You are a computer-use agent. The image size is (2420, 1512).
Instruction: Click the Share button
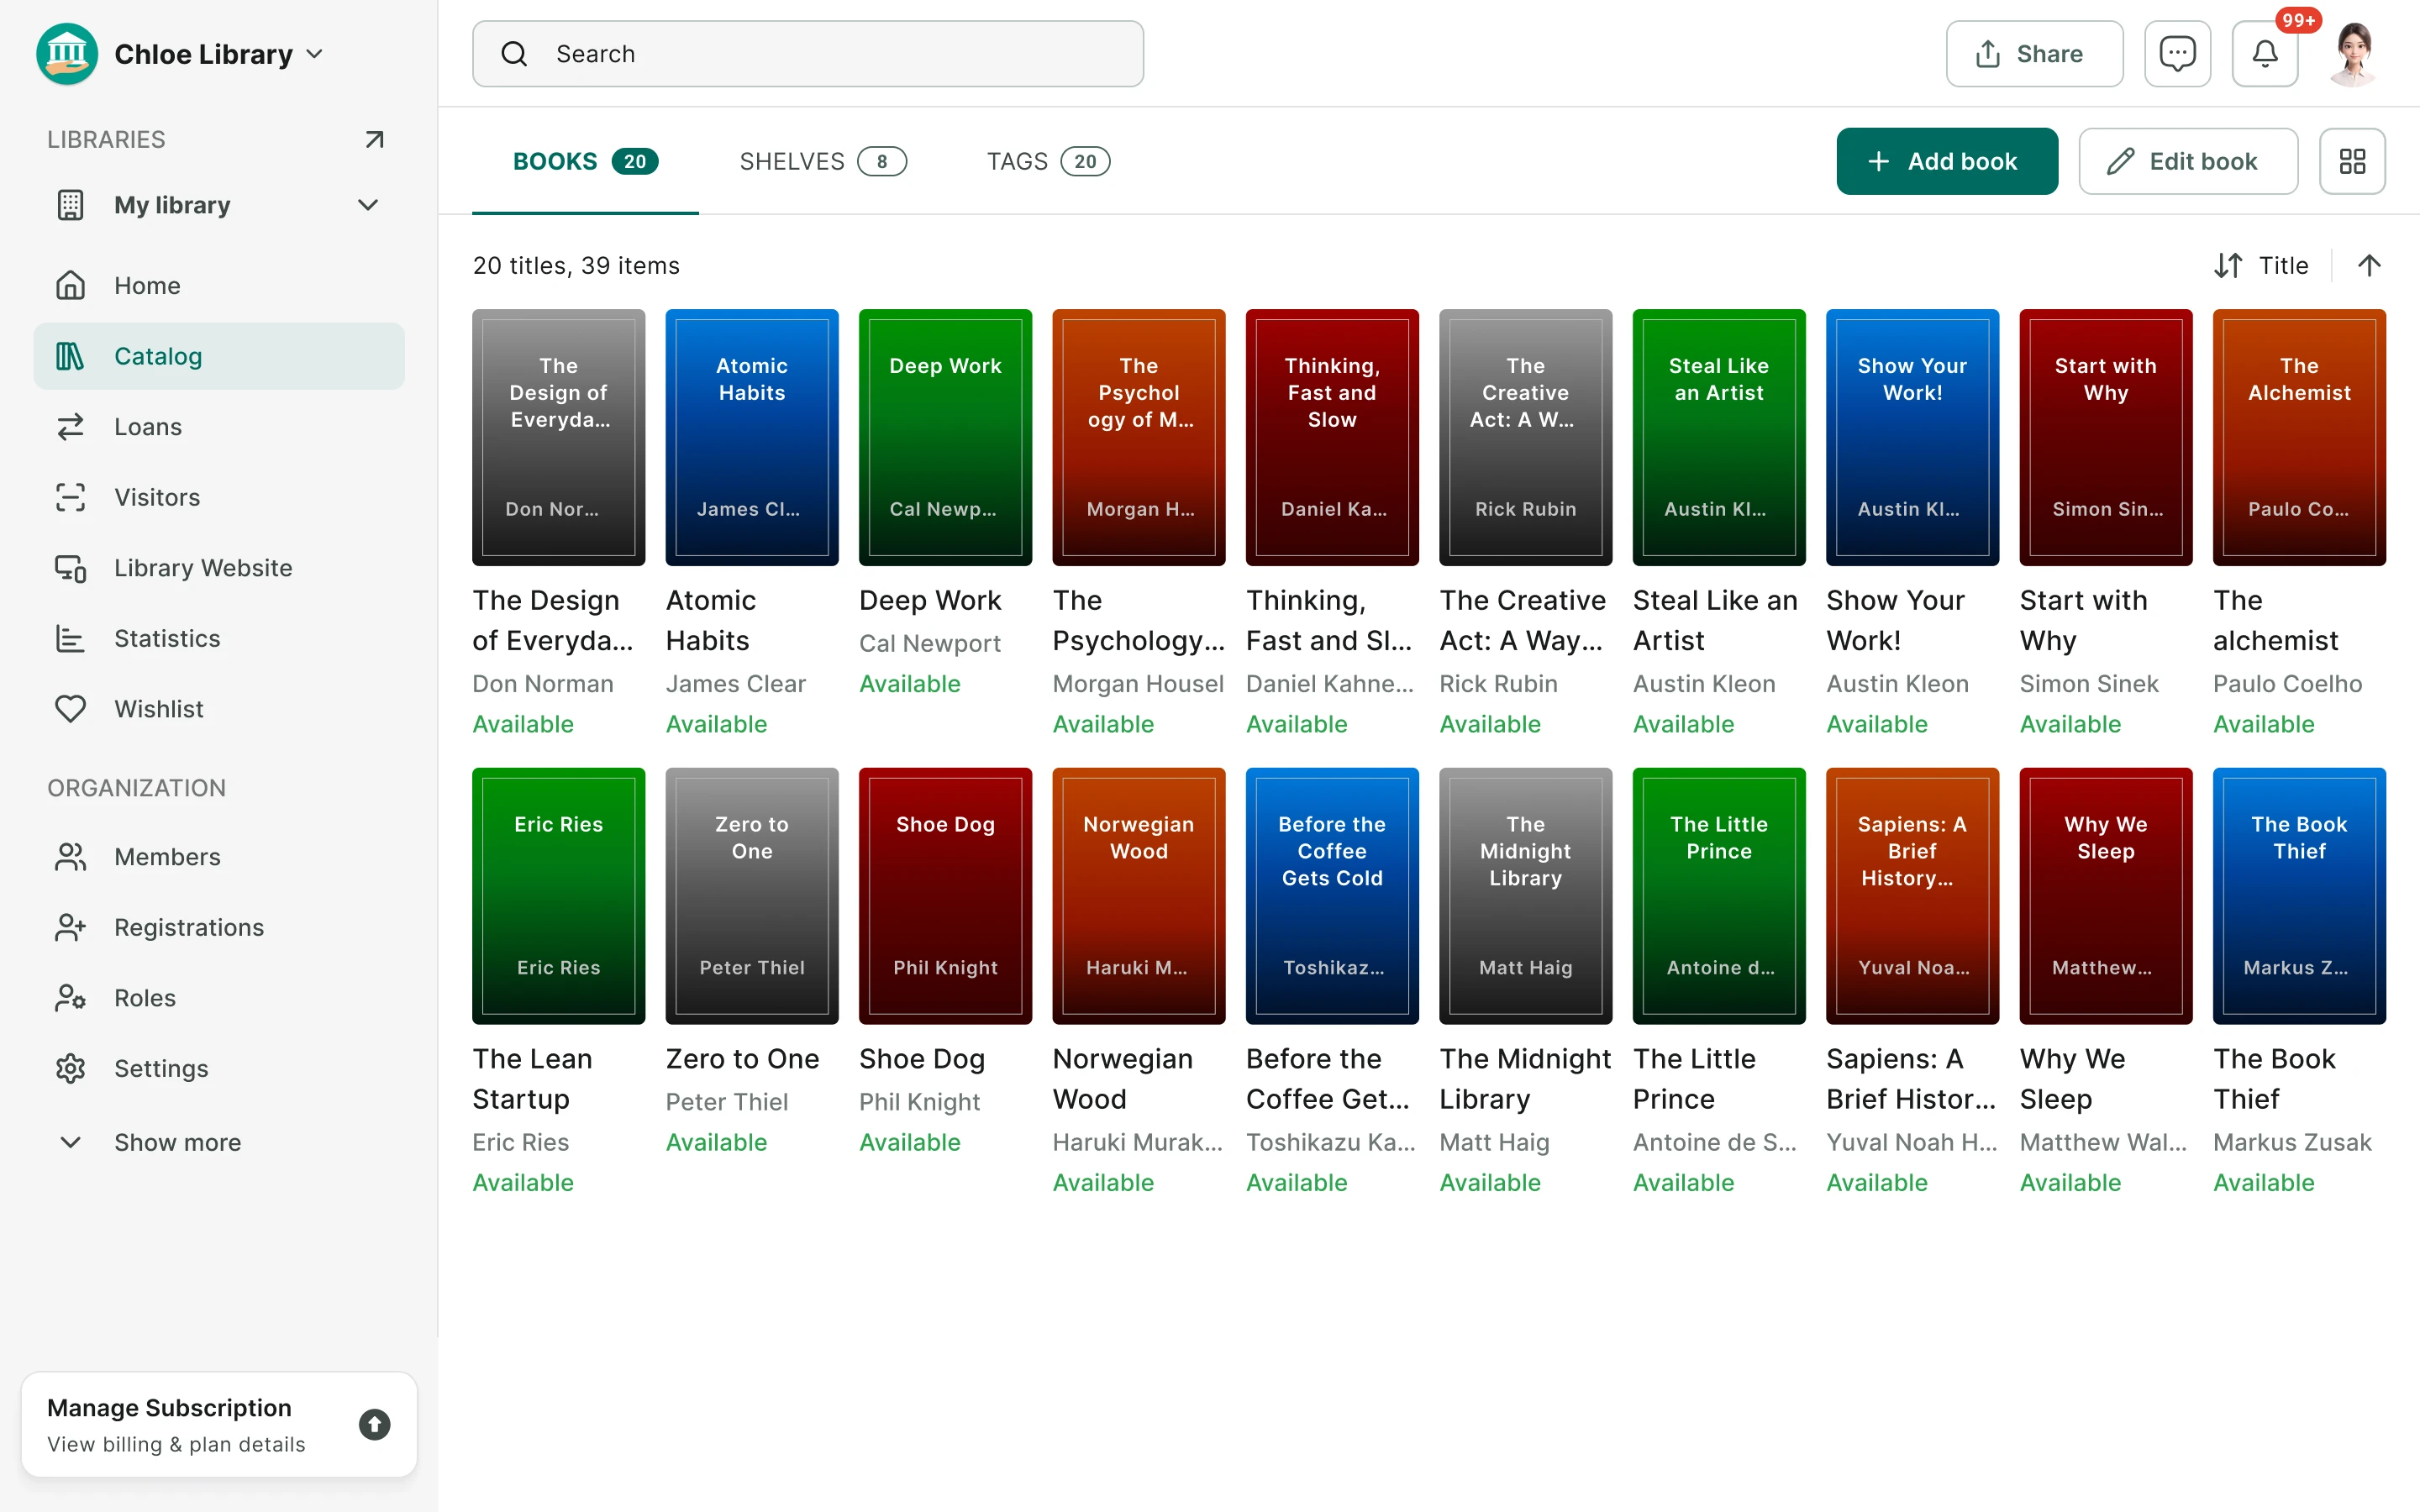(x=2034, y=54)
